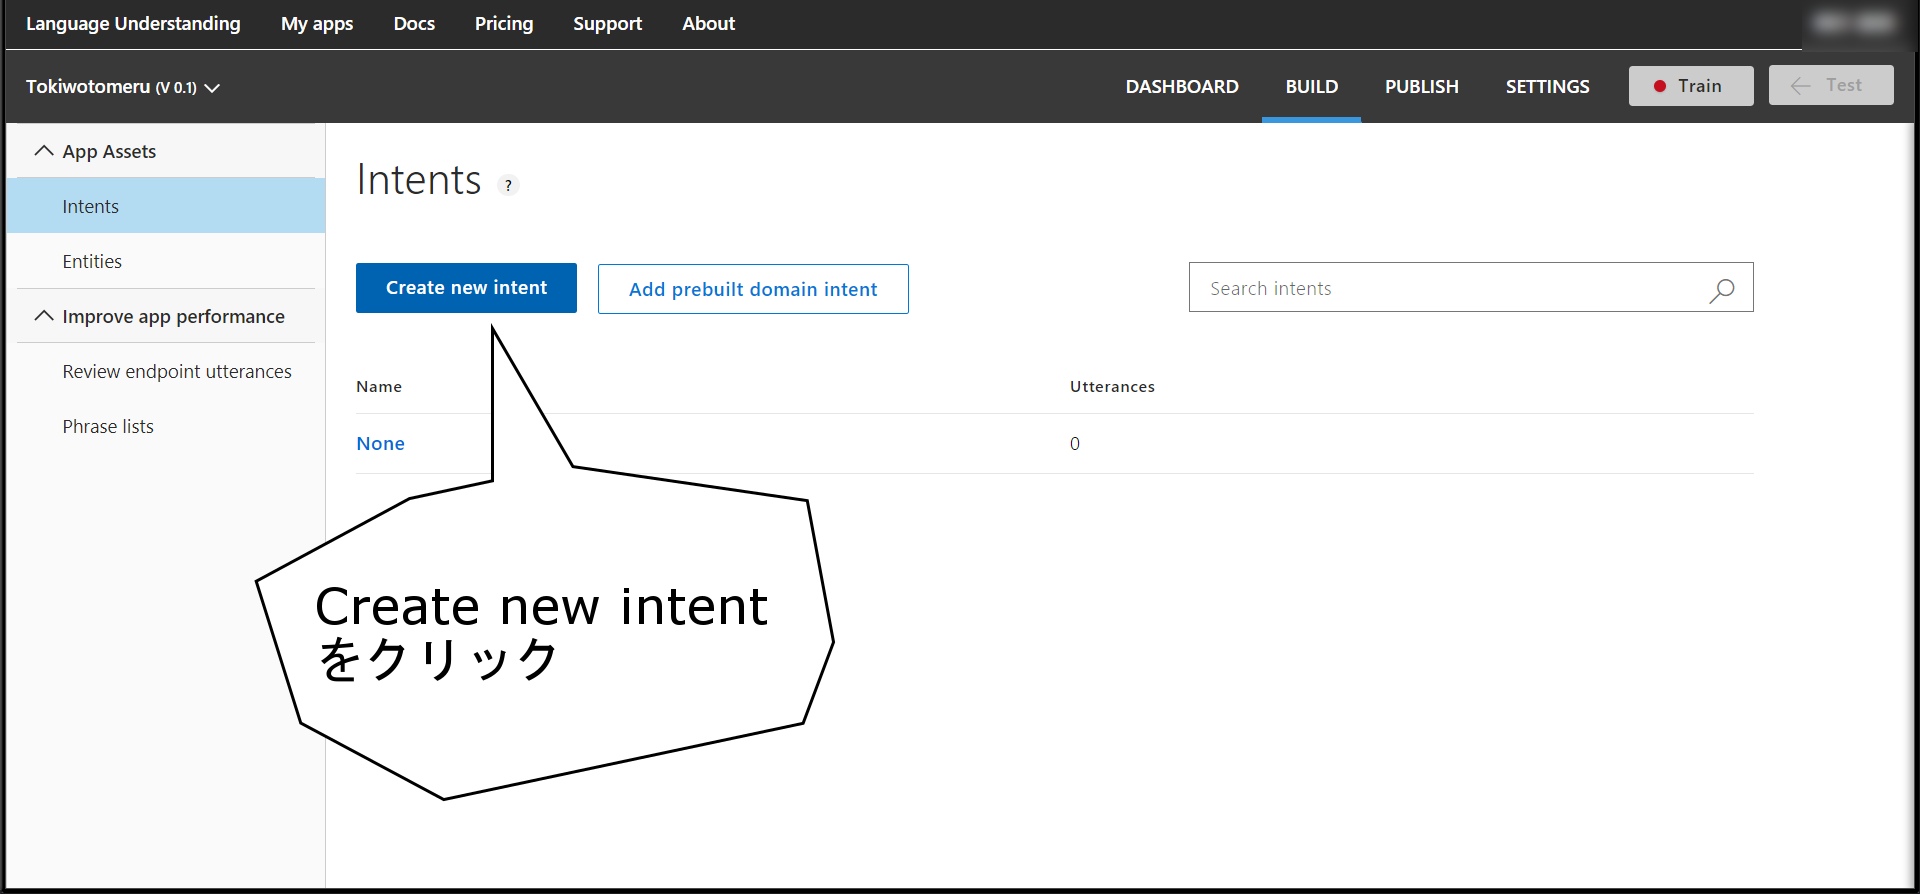Open My apps in the top menu

pyautogui.click(x=317, y=24)
